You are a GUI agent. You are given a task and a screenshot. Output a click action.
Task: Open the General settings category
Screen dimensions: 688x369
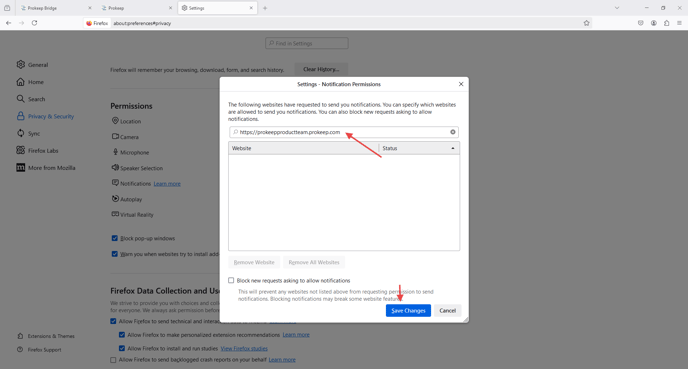(32, 64)
